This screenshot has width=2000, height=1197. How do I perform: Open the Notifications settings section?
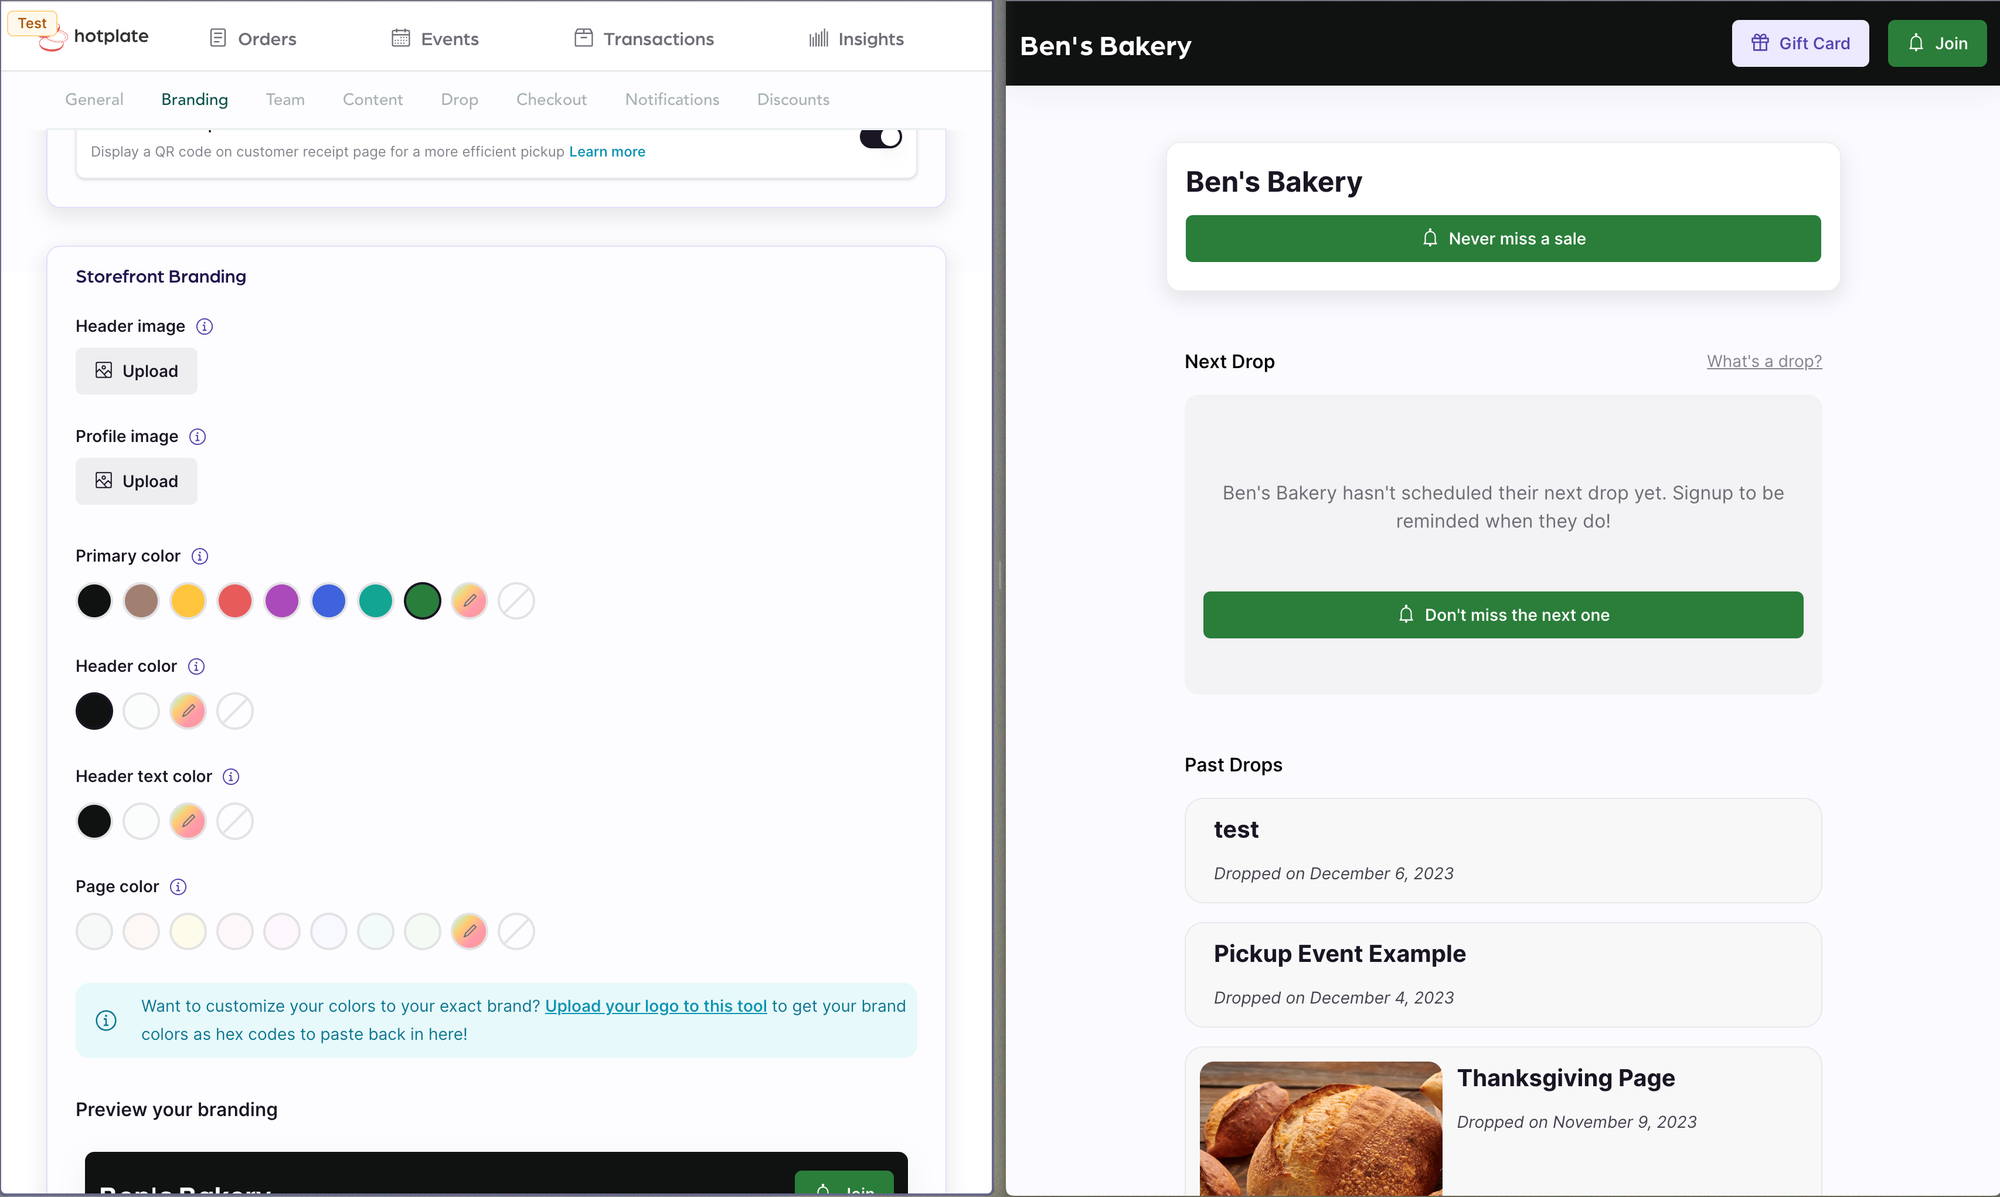(x=672, y=98)
